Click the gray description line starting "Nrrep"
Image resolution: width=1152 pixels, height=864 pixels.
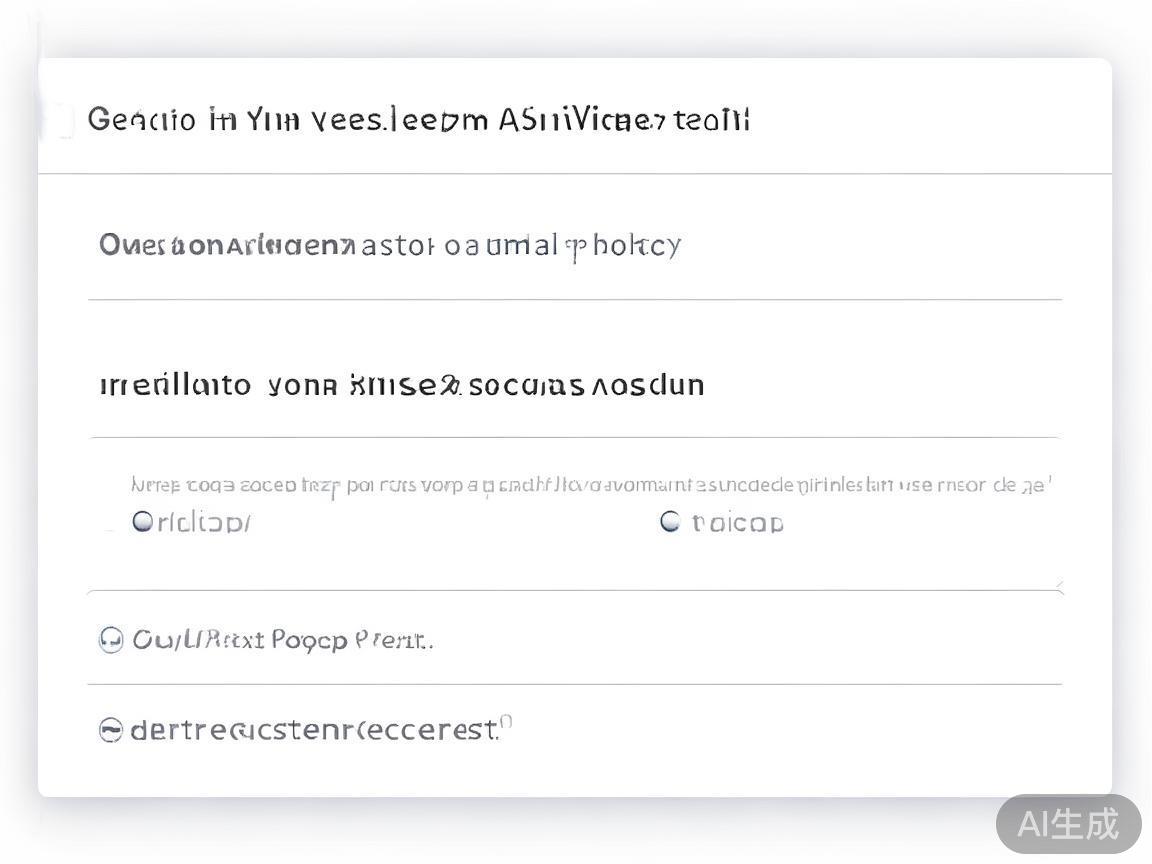click(x=590, y=486)
